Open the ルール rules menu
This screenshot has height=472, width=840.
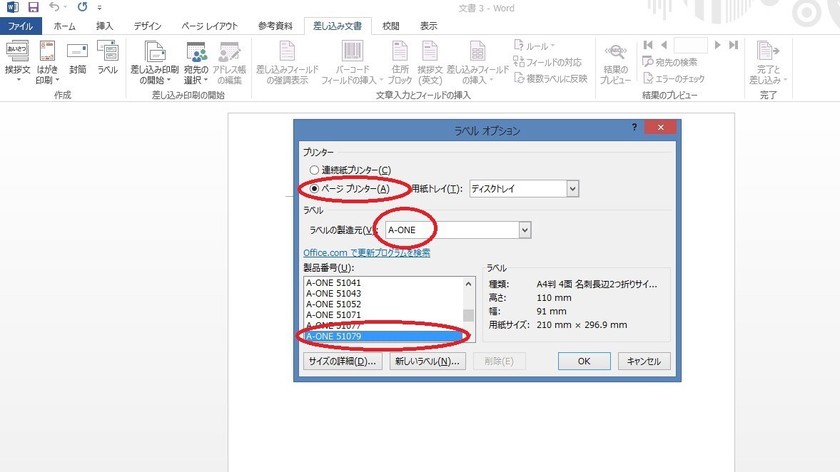click(534, 46)
